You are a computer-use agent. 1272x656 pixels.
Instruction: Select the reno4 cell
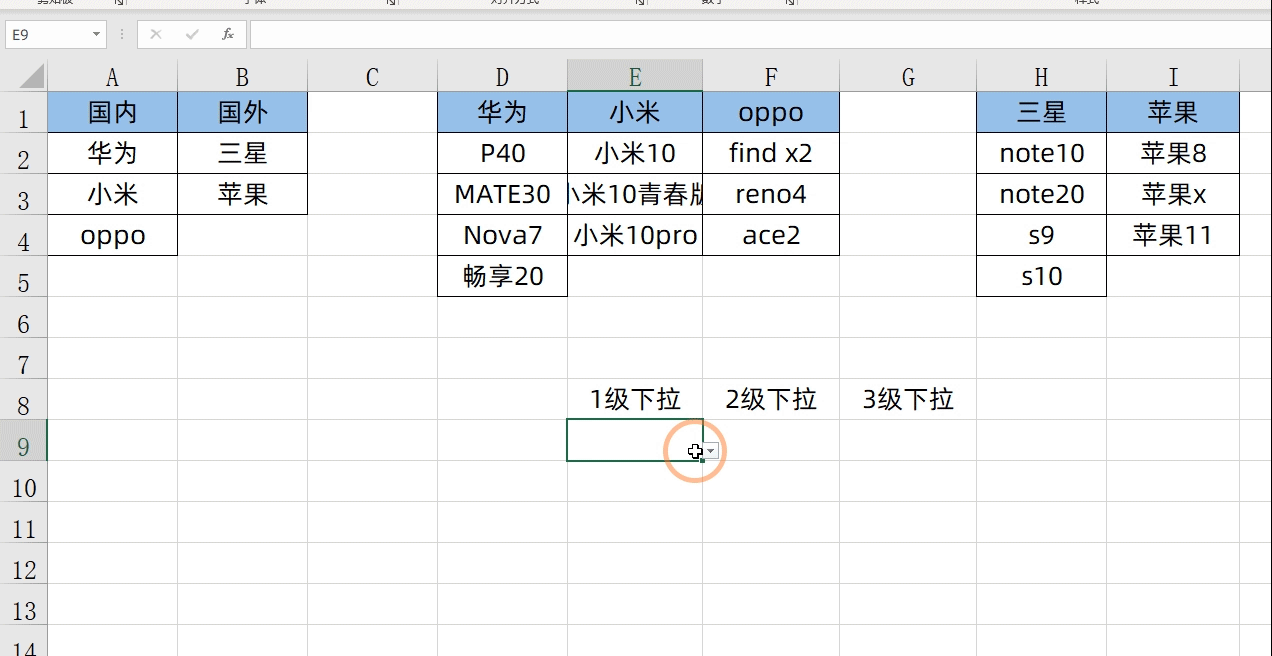coord(771,194)
